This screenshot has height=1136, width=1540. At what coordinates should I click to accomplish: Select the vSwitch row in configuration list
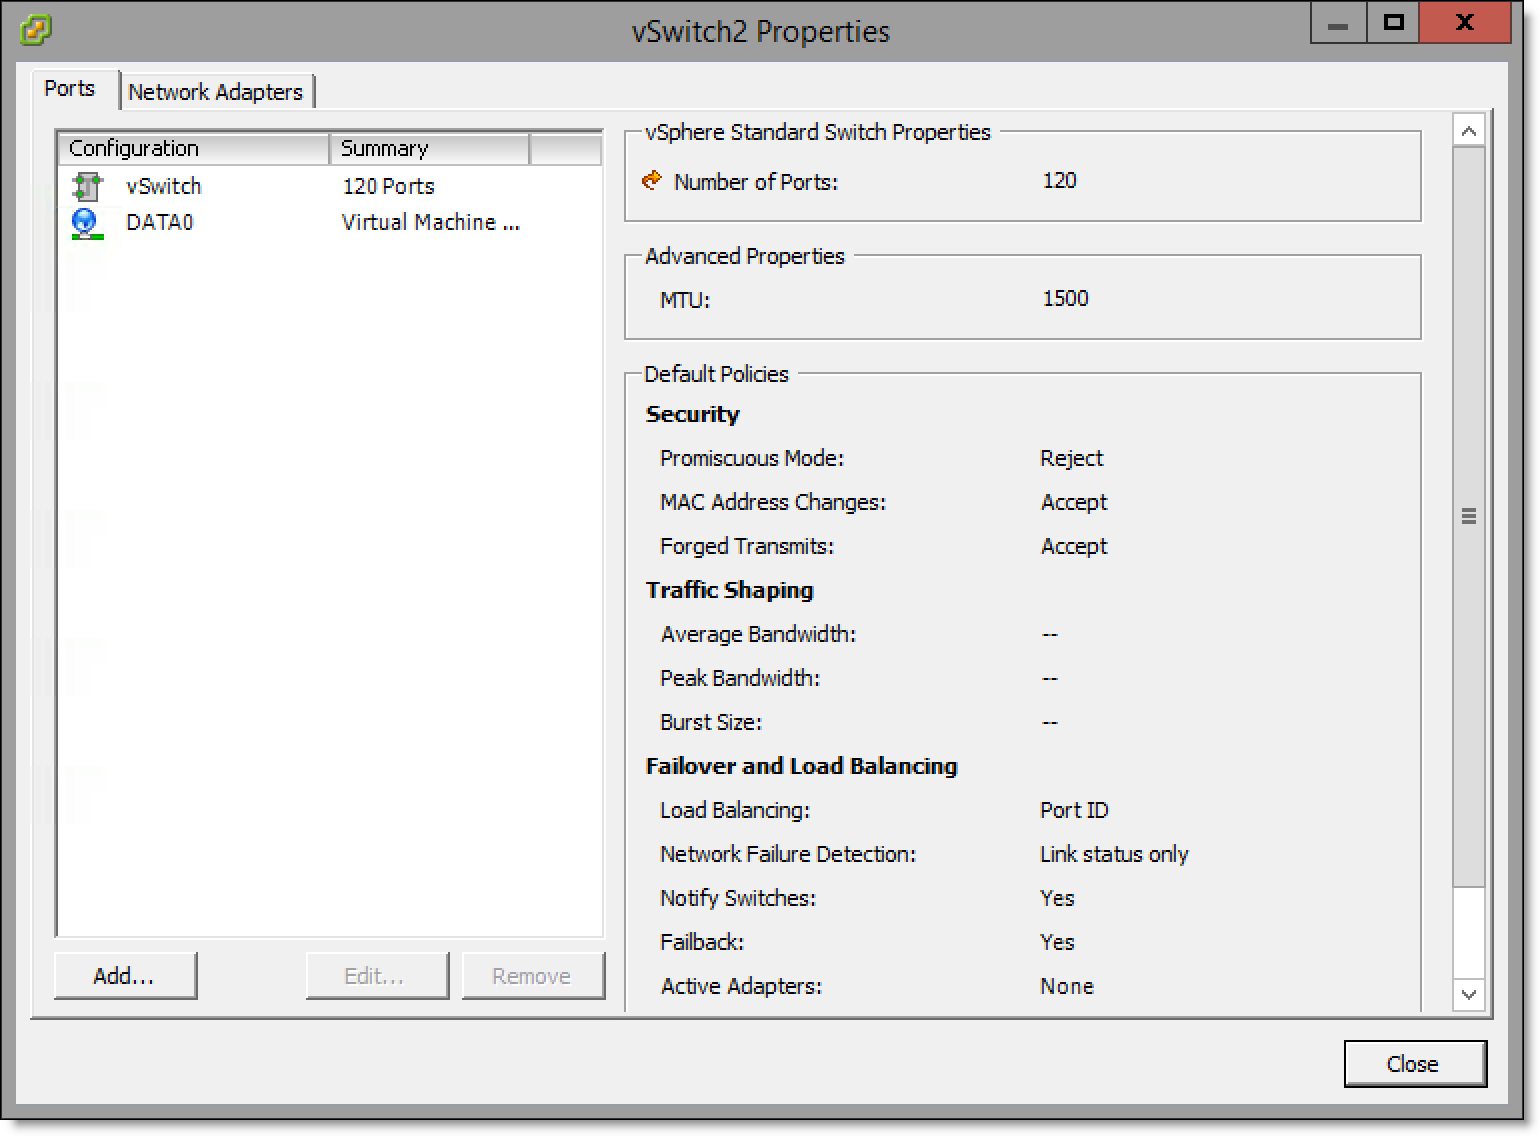pos(164,186)
